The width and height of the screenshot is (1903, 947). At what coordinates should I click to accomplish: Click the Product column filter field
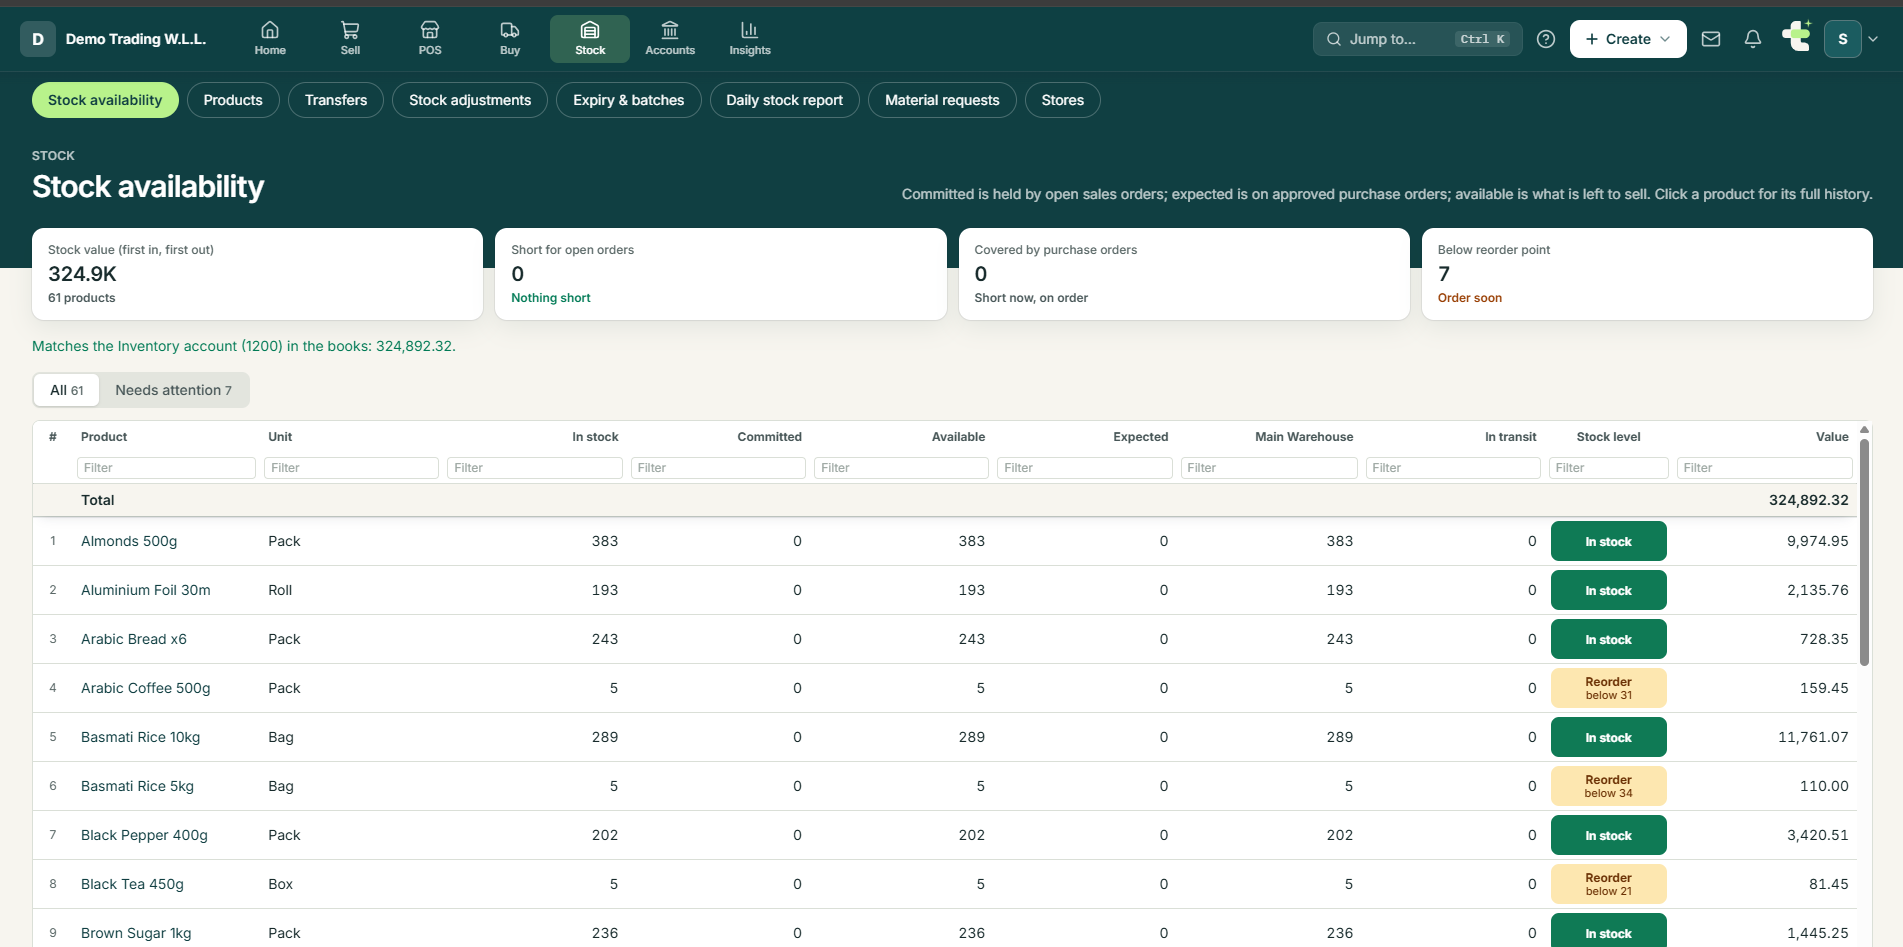tap(166, 468)
